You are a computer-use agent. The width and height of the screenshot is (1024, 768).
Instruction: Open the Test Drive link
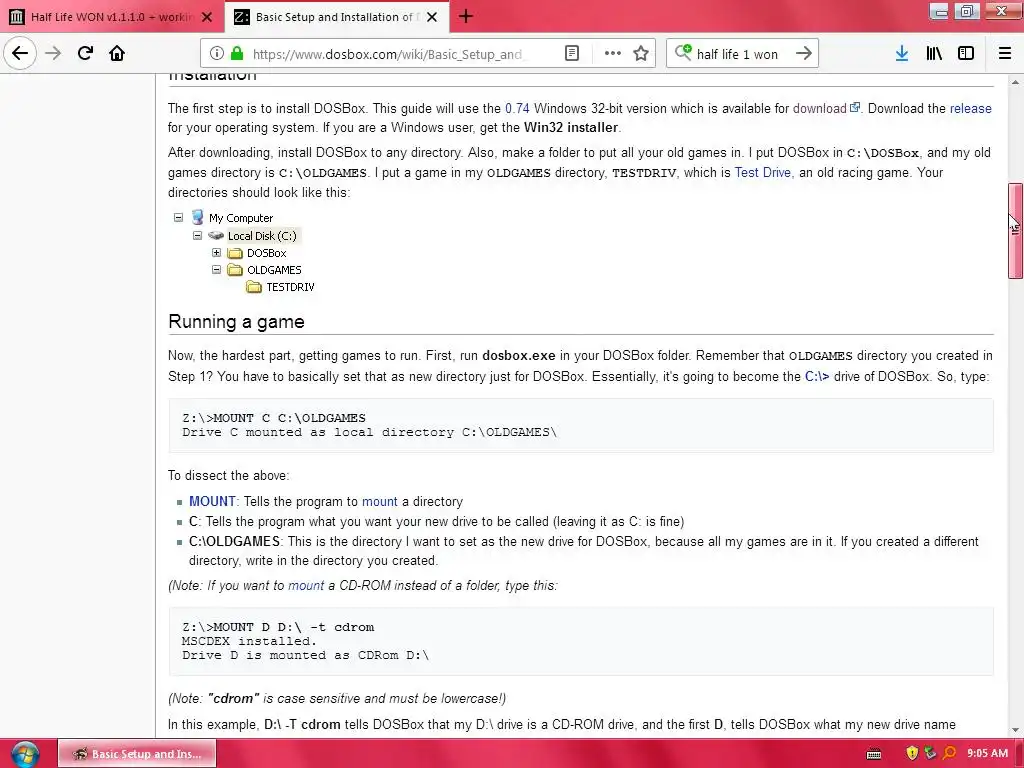[x=763, y=172]
